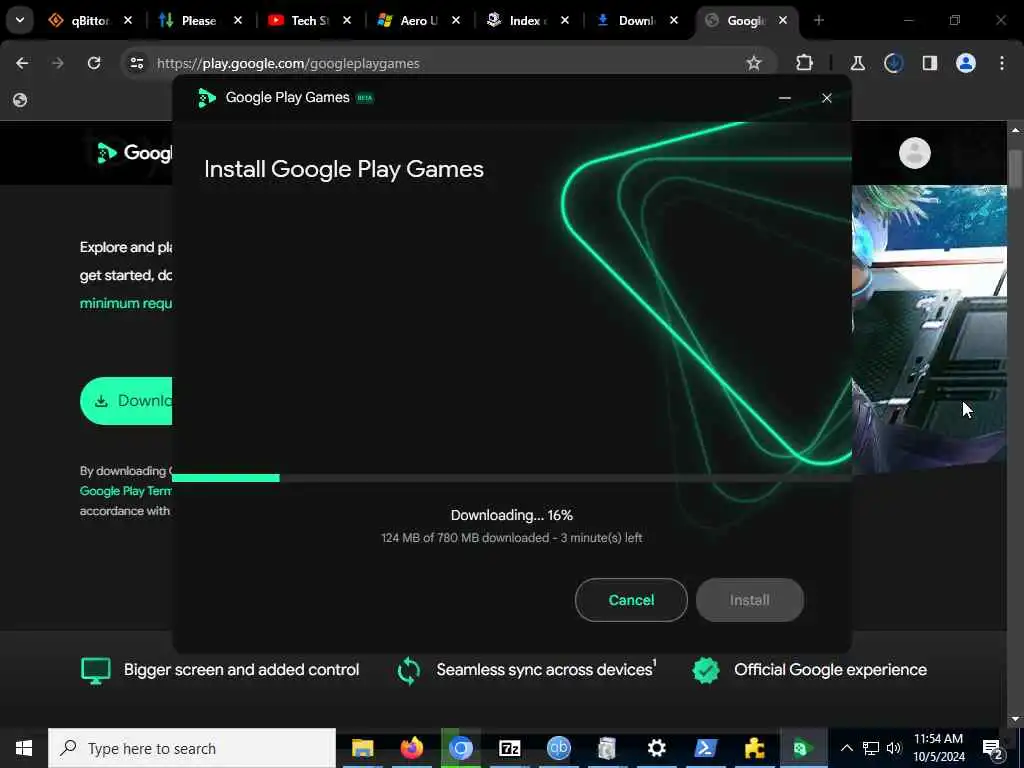Click the Seamless sync arrows icon
This screenshot has width=1024, height=768.
(x=409, y=671)
